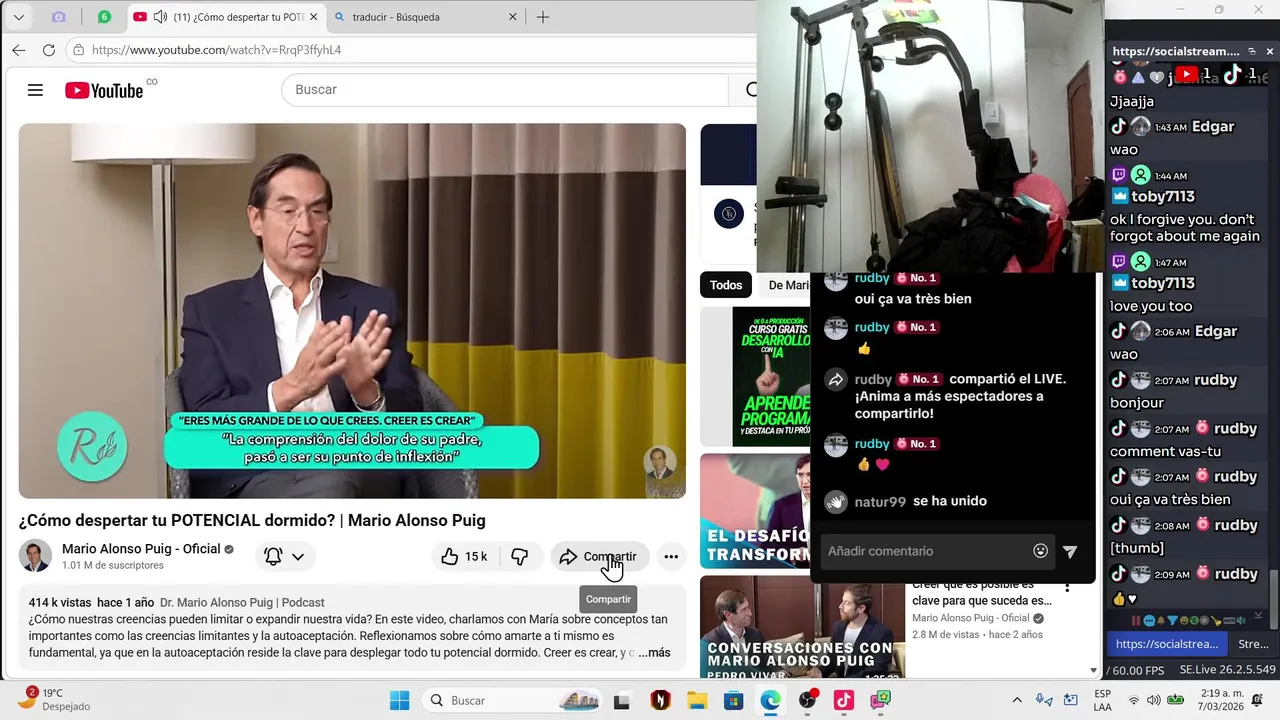Open Microsoft Edge from the taskbar
The width and height of the screenshot is (1280, 720).
pyautogui.click(x=770, y=700)
